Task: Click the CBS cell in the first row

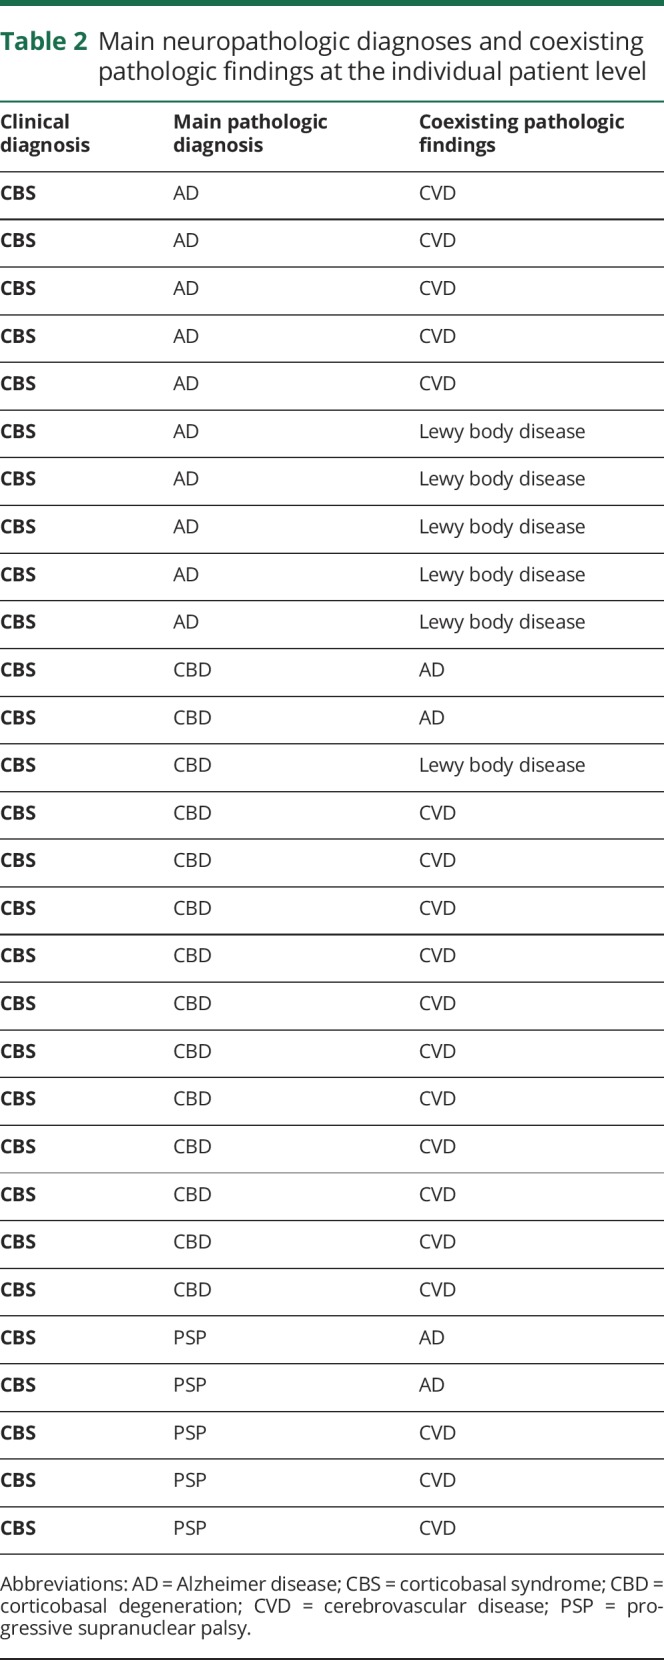Action: pyautogui.click(x=18, y=193)
